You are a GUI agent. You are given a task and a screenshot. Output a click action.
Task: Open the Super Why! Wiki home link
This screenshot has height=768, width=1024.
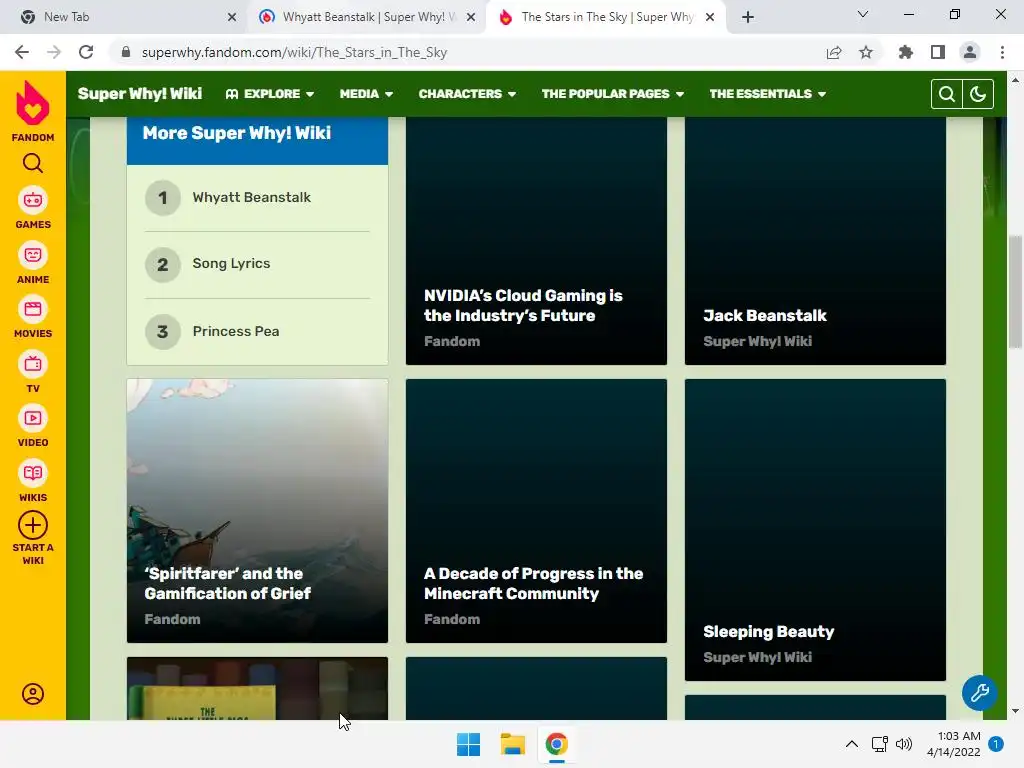[x=140, y=94]
